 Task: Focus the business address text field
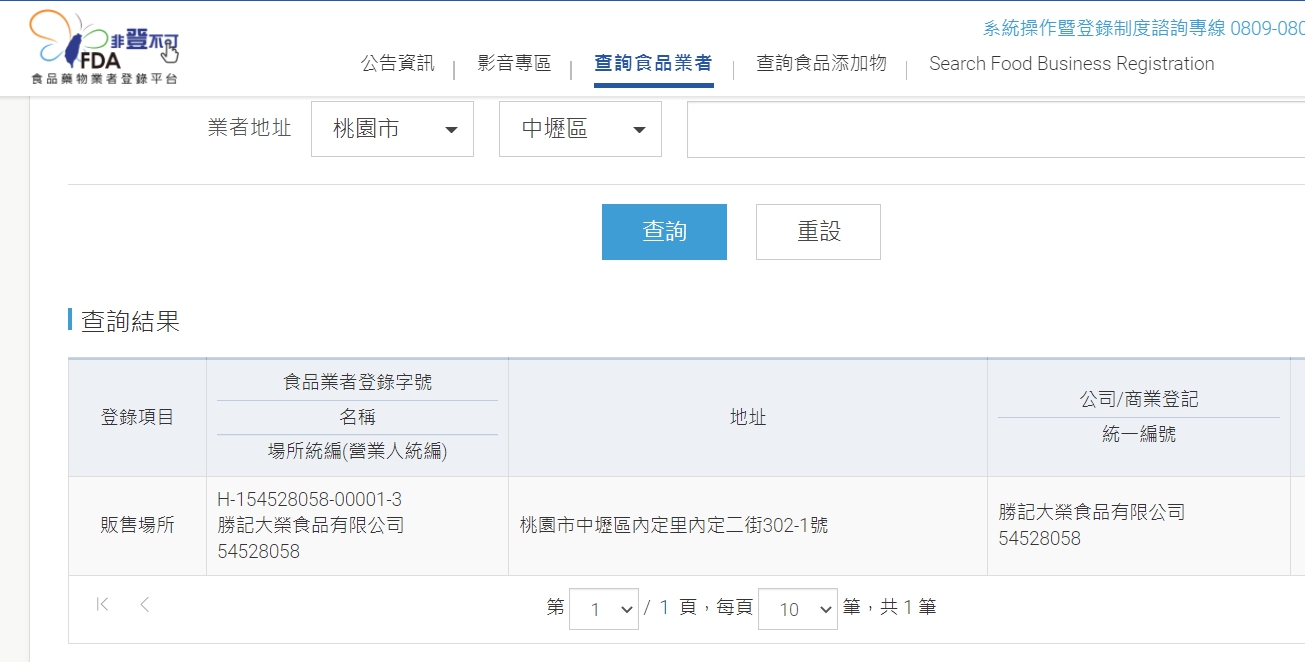point(995,129)
